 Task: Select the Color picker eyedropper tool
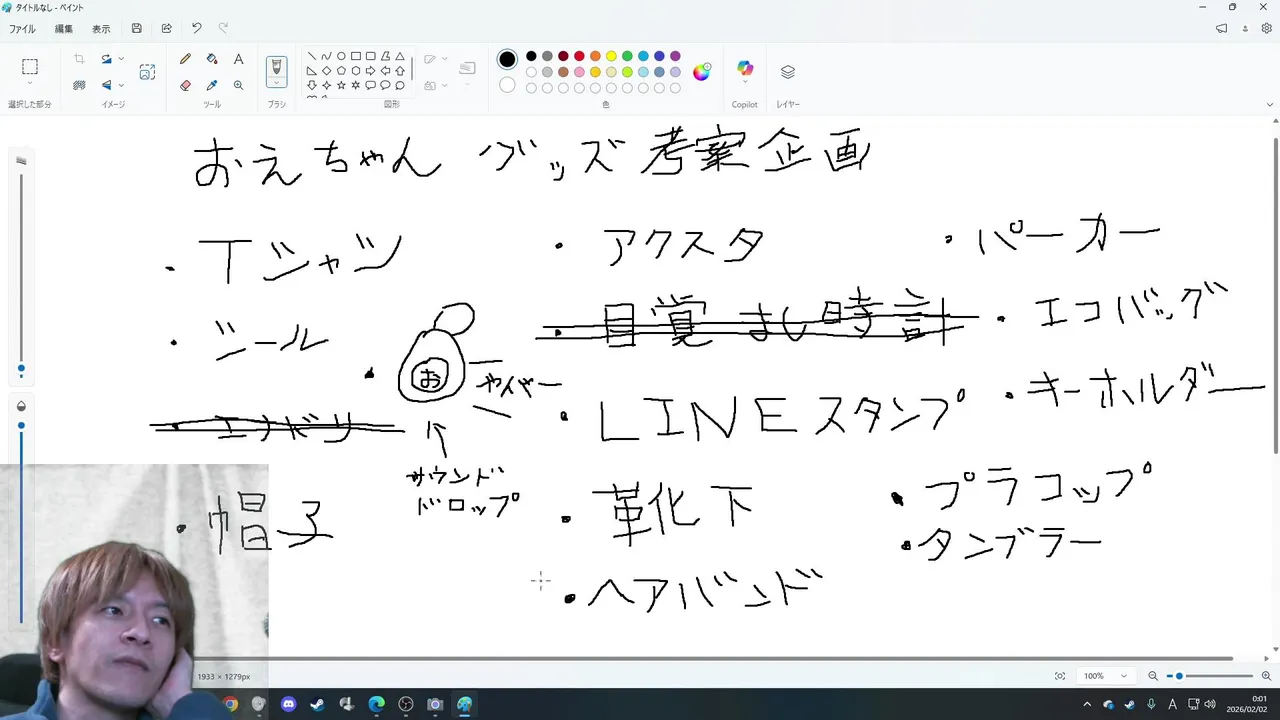(212, 85)
